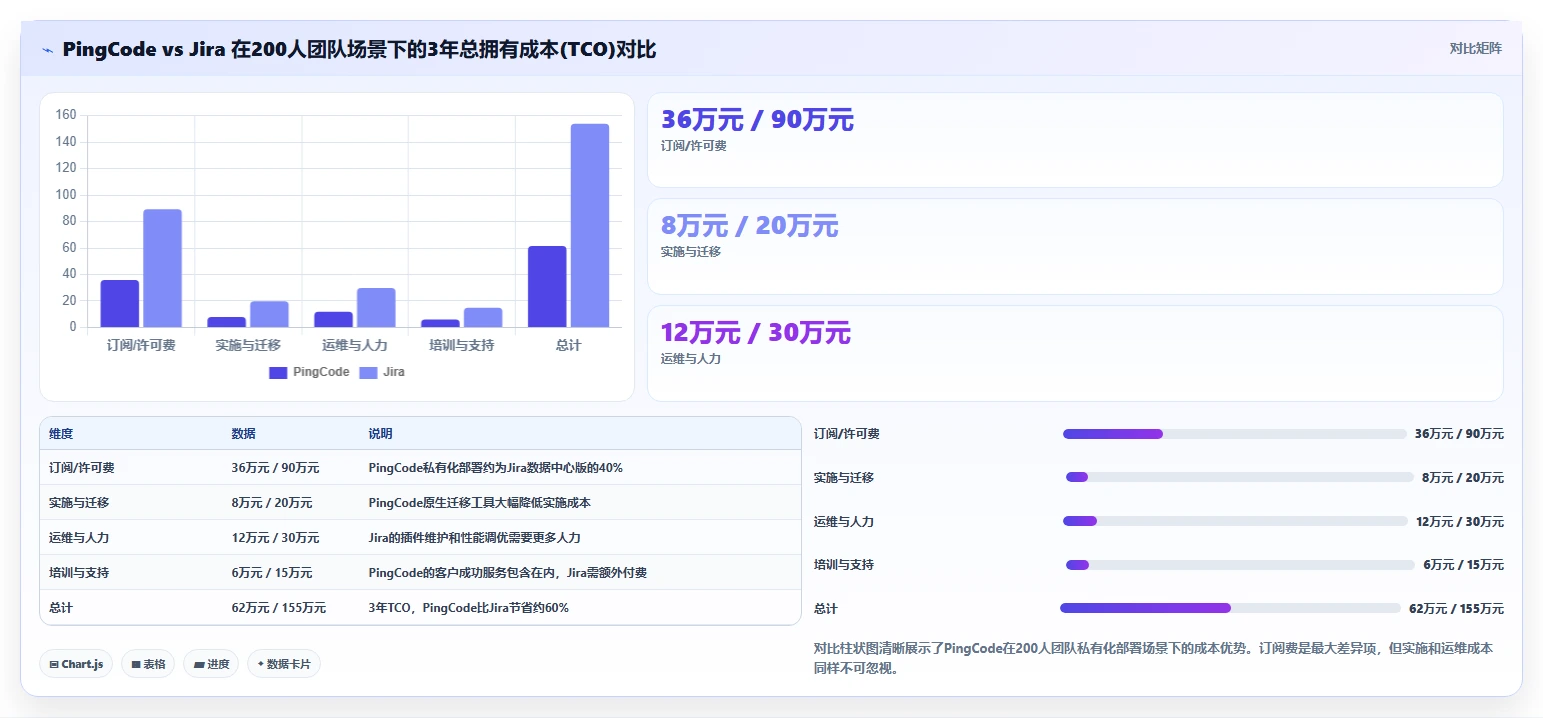
Task: Click the 进度 tag chip
Action: [211, 664]
